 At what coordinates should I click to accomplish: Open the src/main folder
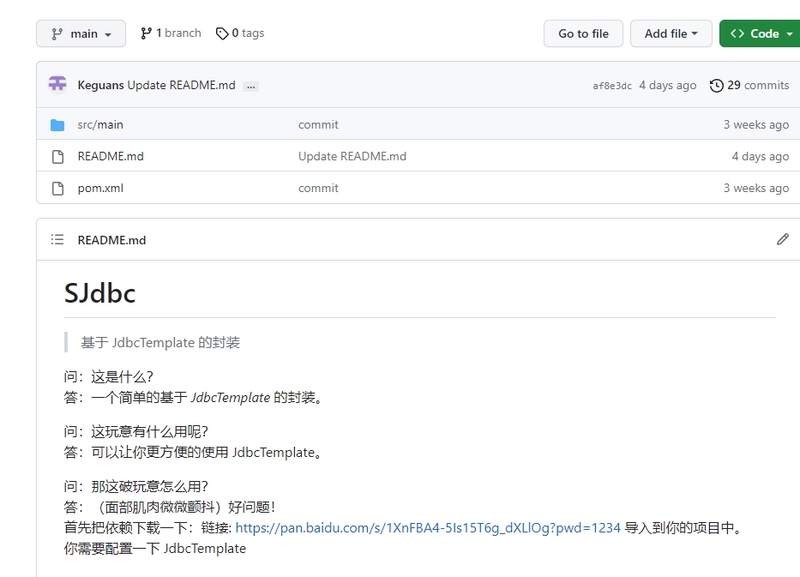coord(100,125)
